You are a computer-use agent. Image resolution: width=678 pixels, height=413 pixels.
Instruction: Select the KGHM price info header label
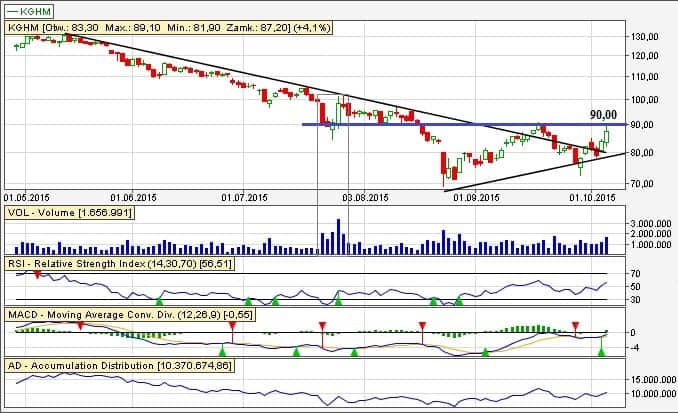click(x=149, y=28)
